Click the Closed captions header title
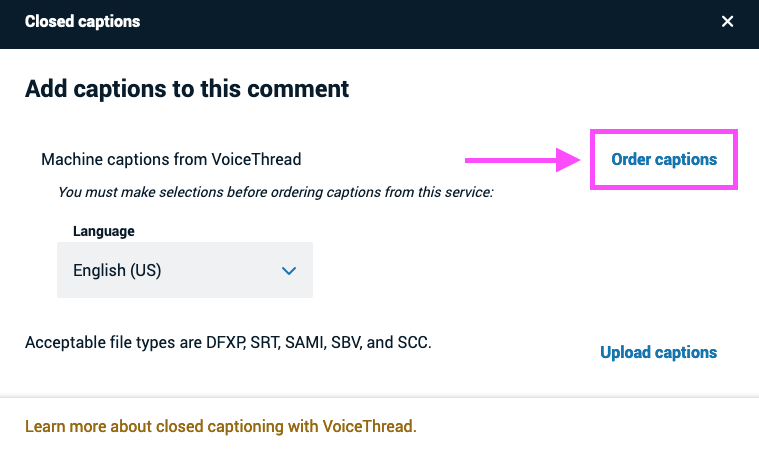Image resolution: width=759 pixels, height=449 pixels. (82, 21)
